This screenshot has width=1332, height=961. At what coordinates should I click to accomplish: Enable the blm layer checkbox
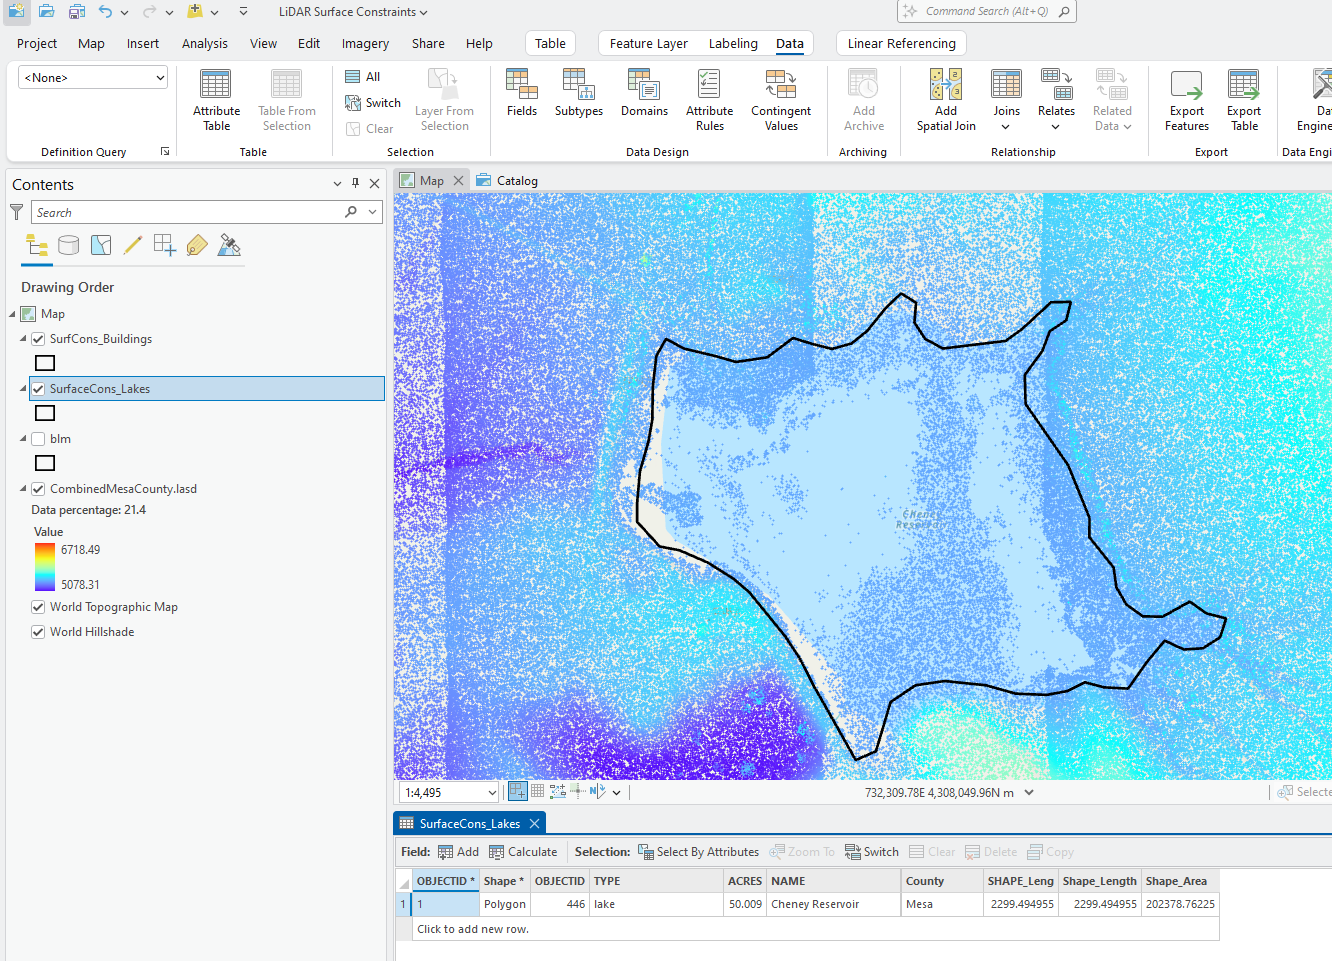tap(38, 439)
